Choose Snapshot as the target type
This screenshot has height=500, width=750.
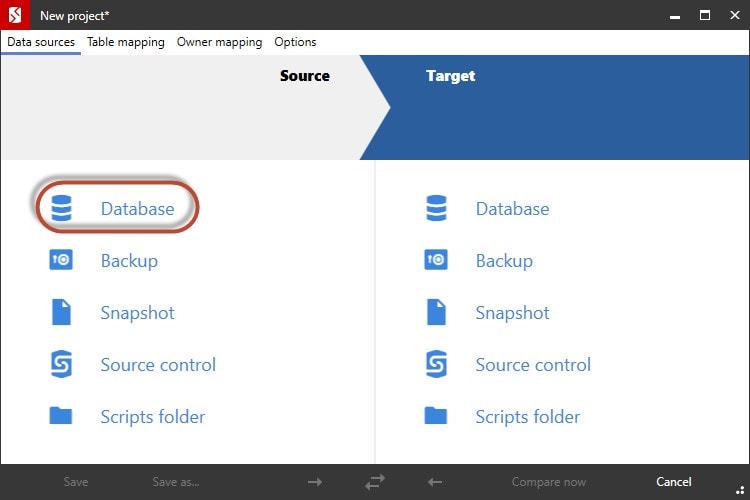(512, 313)
